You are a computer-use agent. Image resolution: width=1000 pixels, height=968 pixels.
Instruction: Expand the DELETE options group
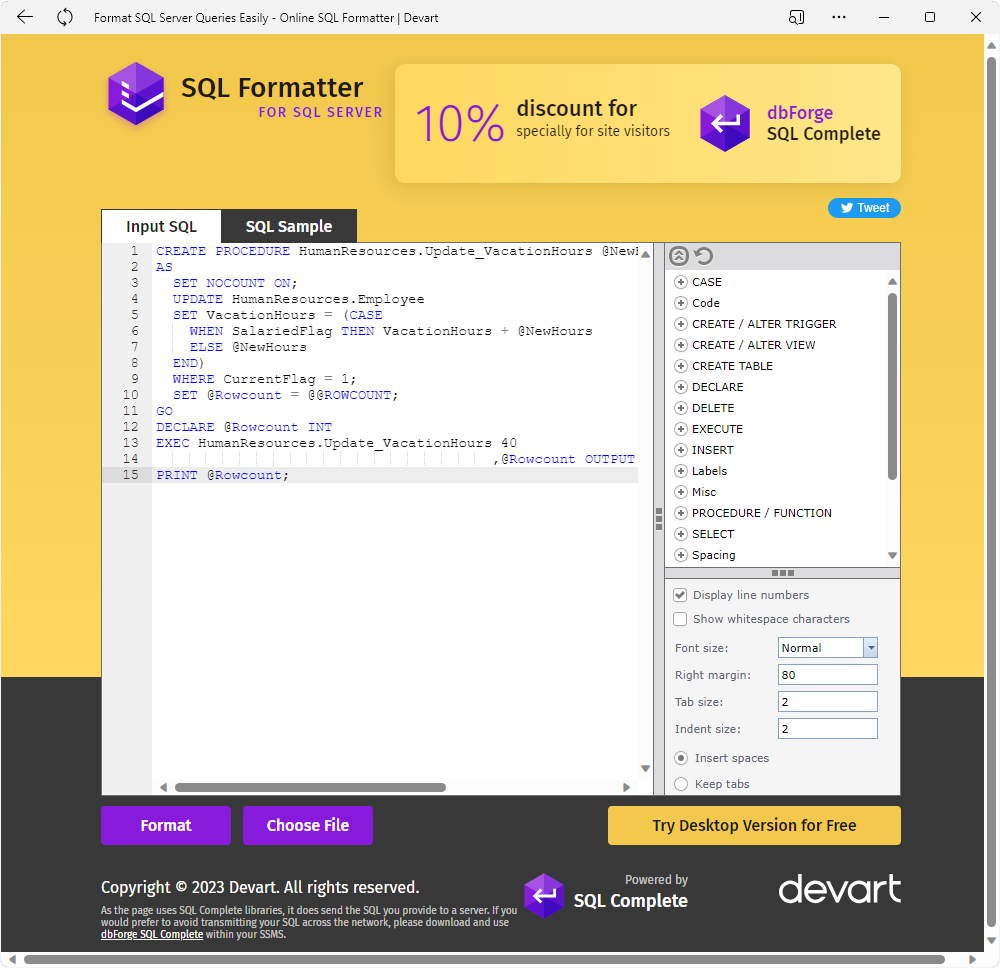pos(681,408)
